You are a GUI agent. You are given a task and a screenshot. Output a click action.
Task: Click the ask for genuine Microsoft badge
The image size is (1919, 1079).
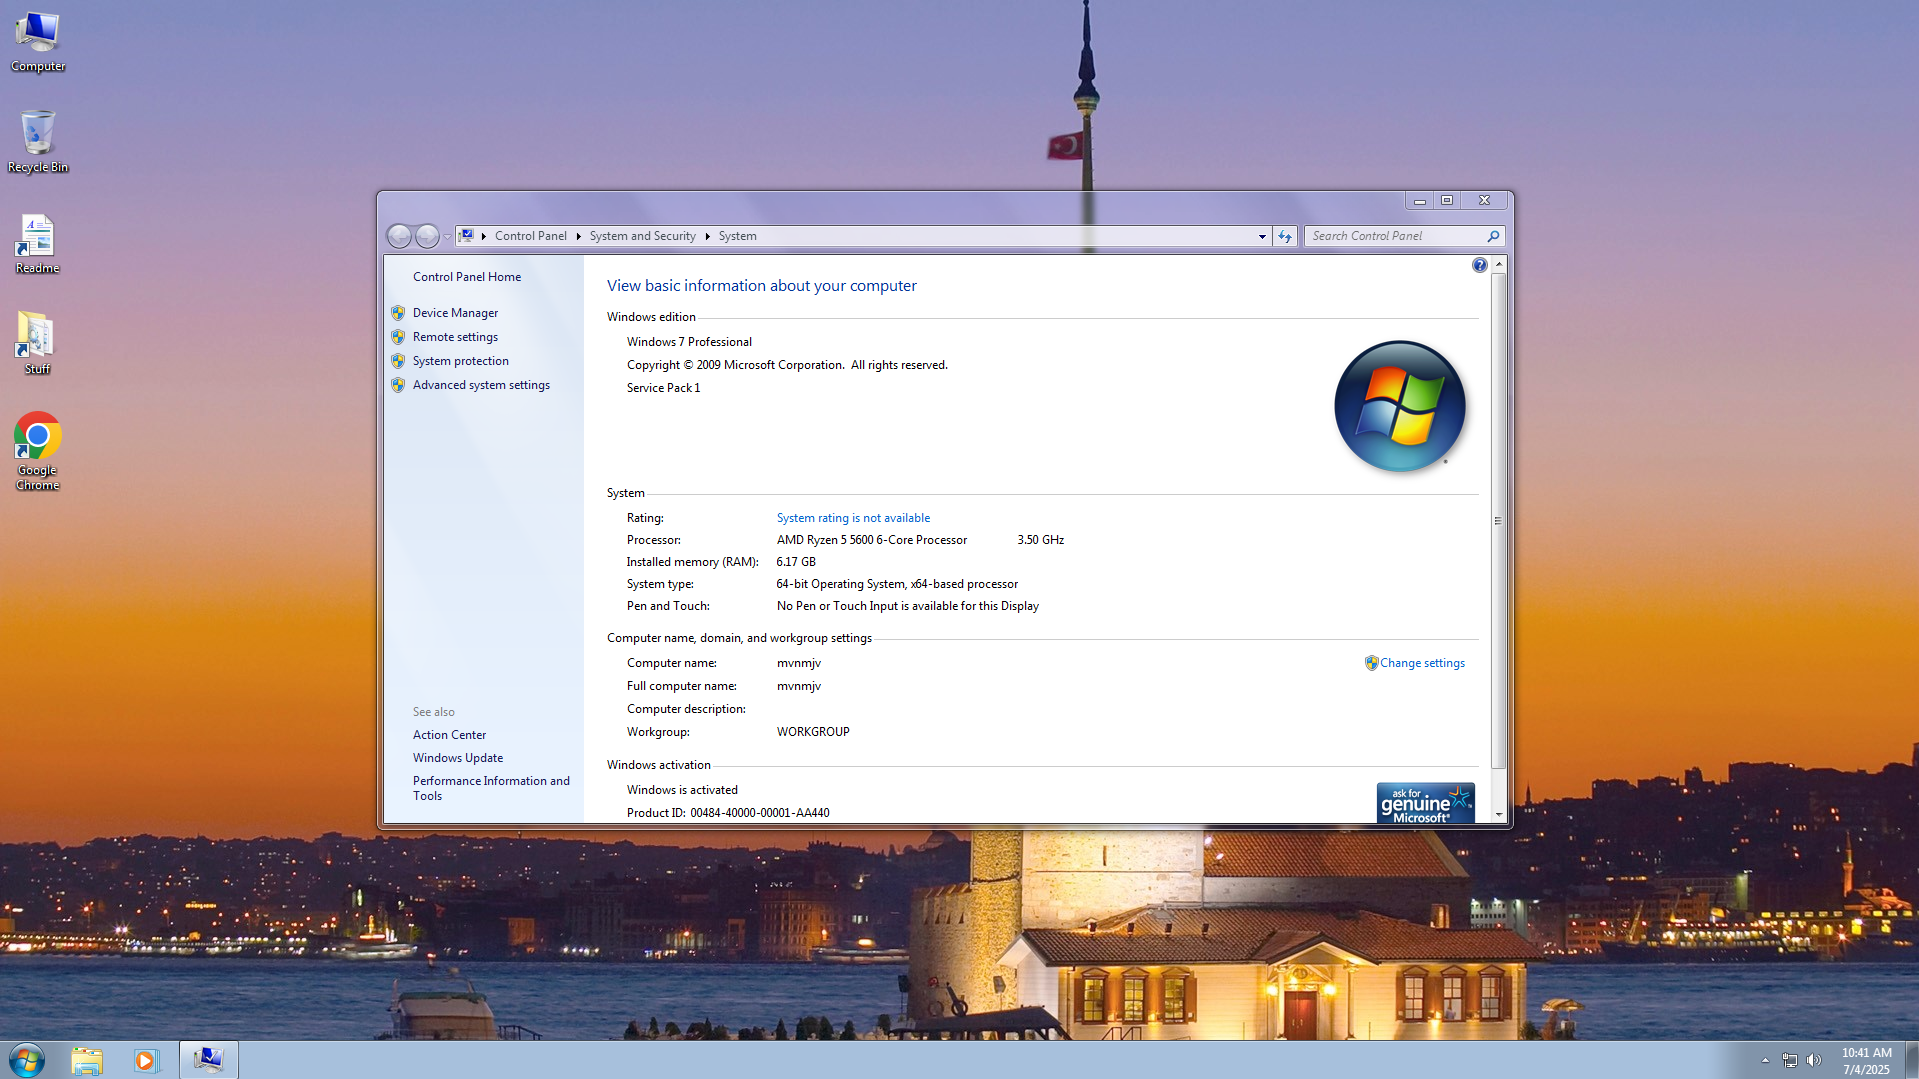click(1425, 803)
